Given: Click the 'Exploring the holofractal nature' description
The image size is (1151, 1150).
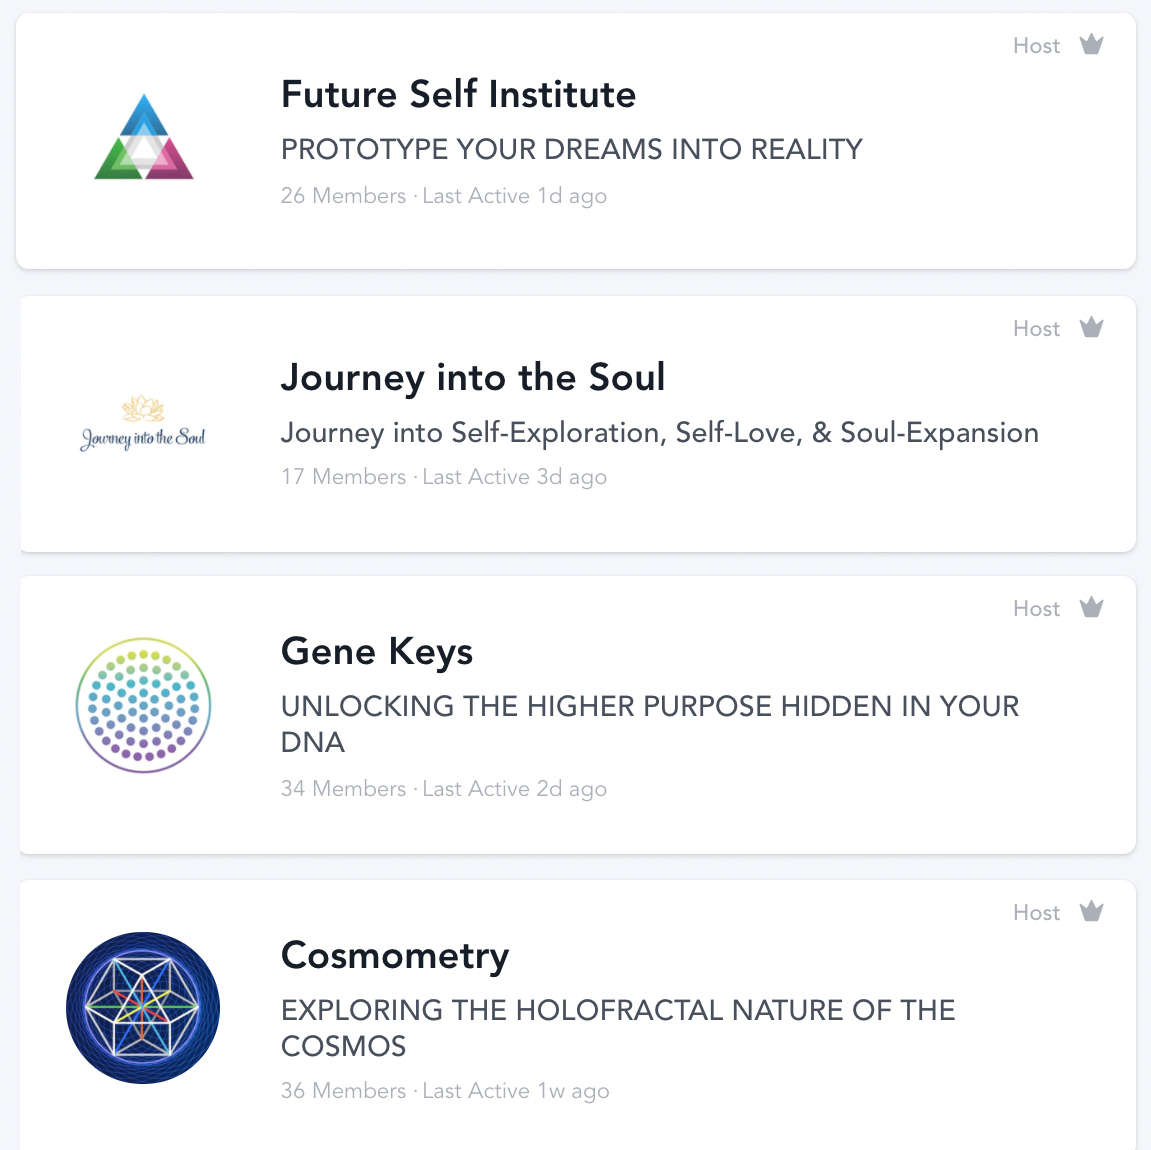Looking at the screenshot, I should point(618,1027).
